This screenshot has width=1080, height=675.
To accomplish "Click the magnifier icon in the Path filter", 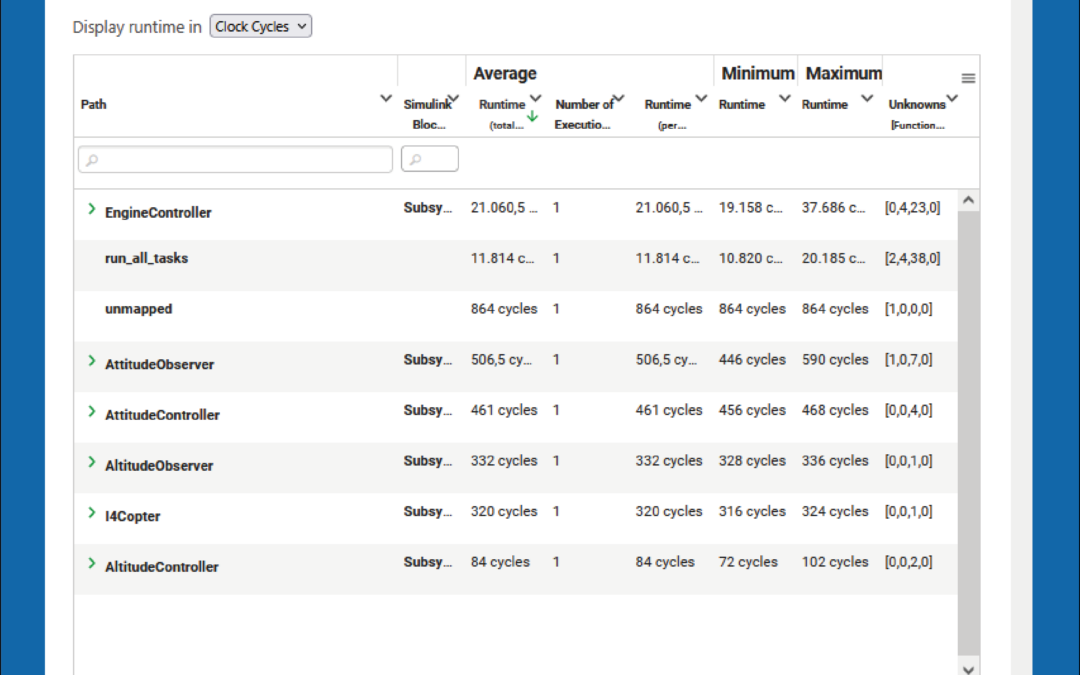I will pyautogui.click(x=92, y=159).
